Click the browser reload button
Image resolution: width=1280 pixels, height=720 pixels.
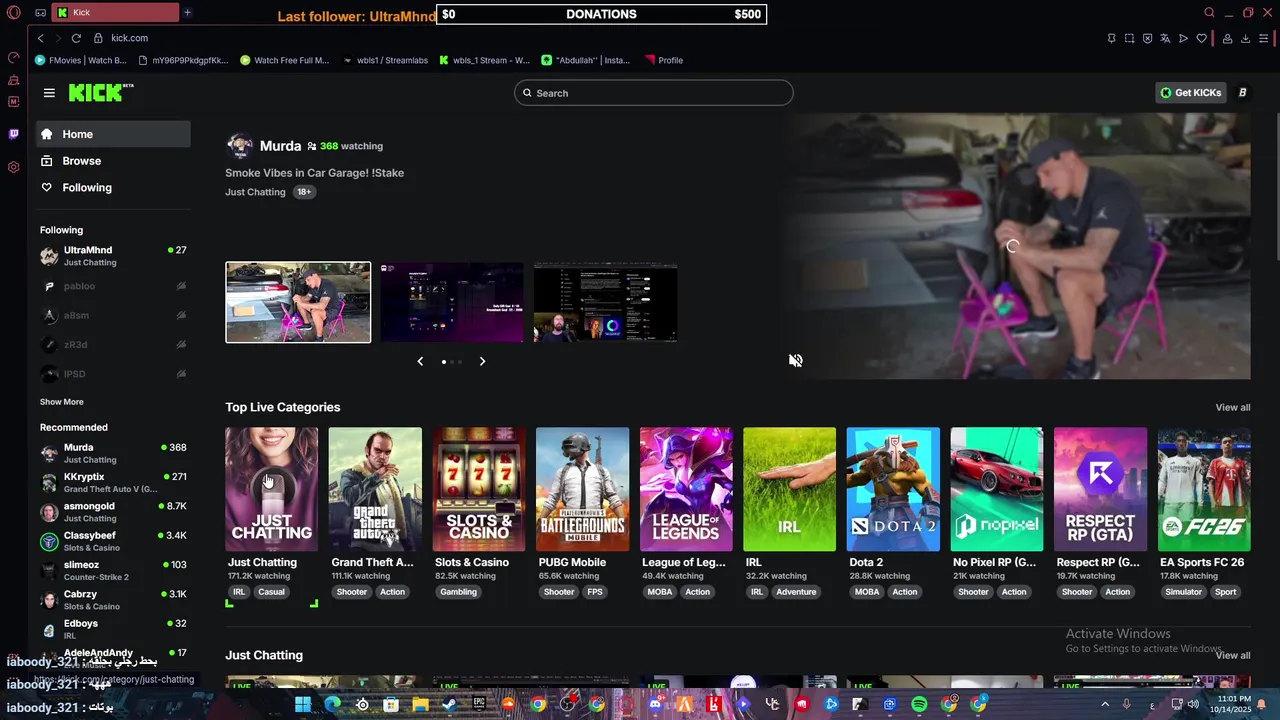coord(76,38)
